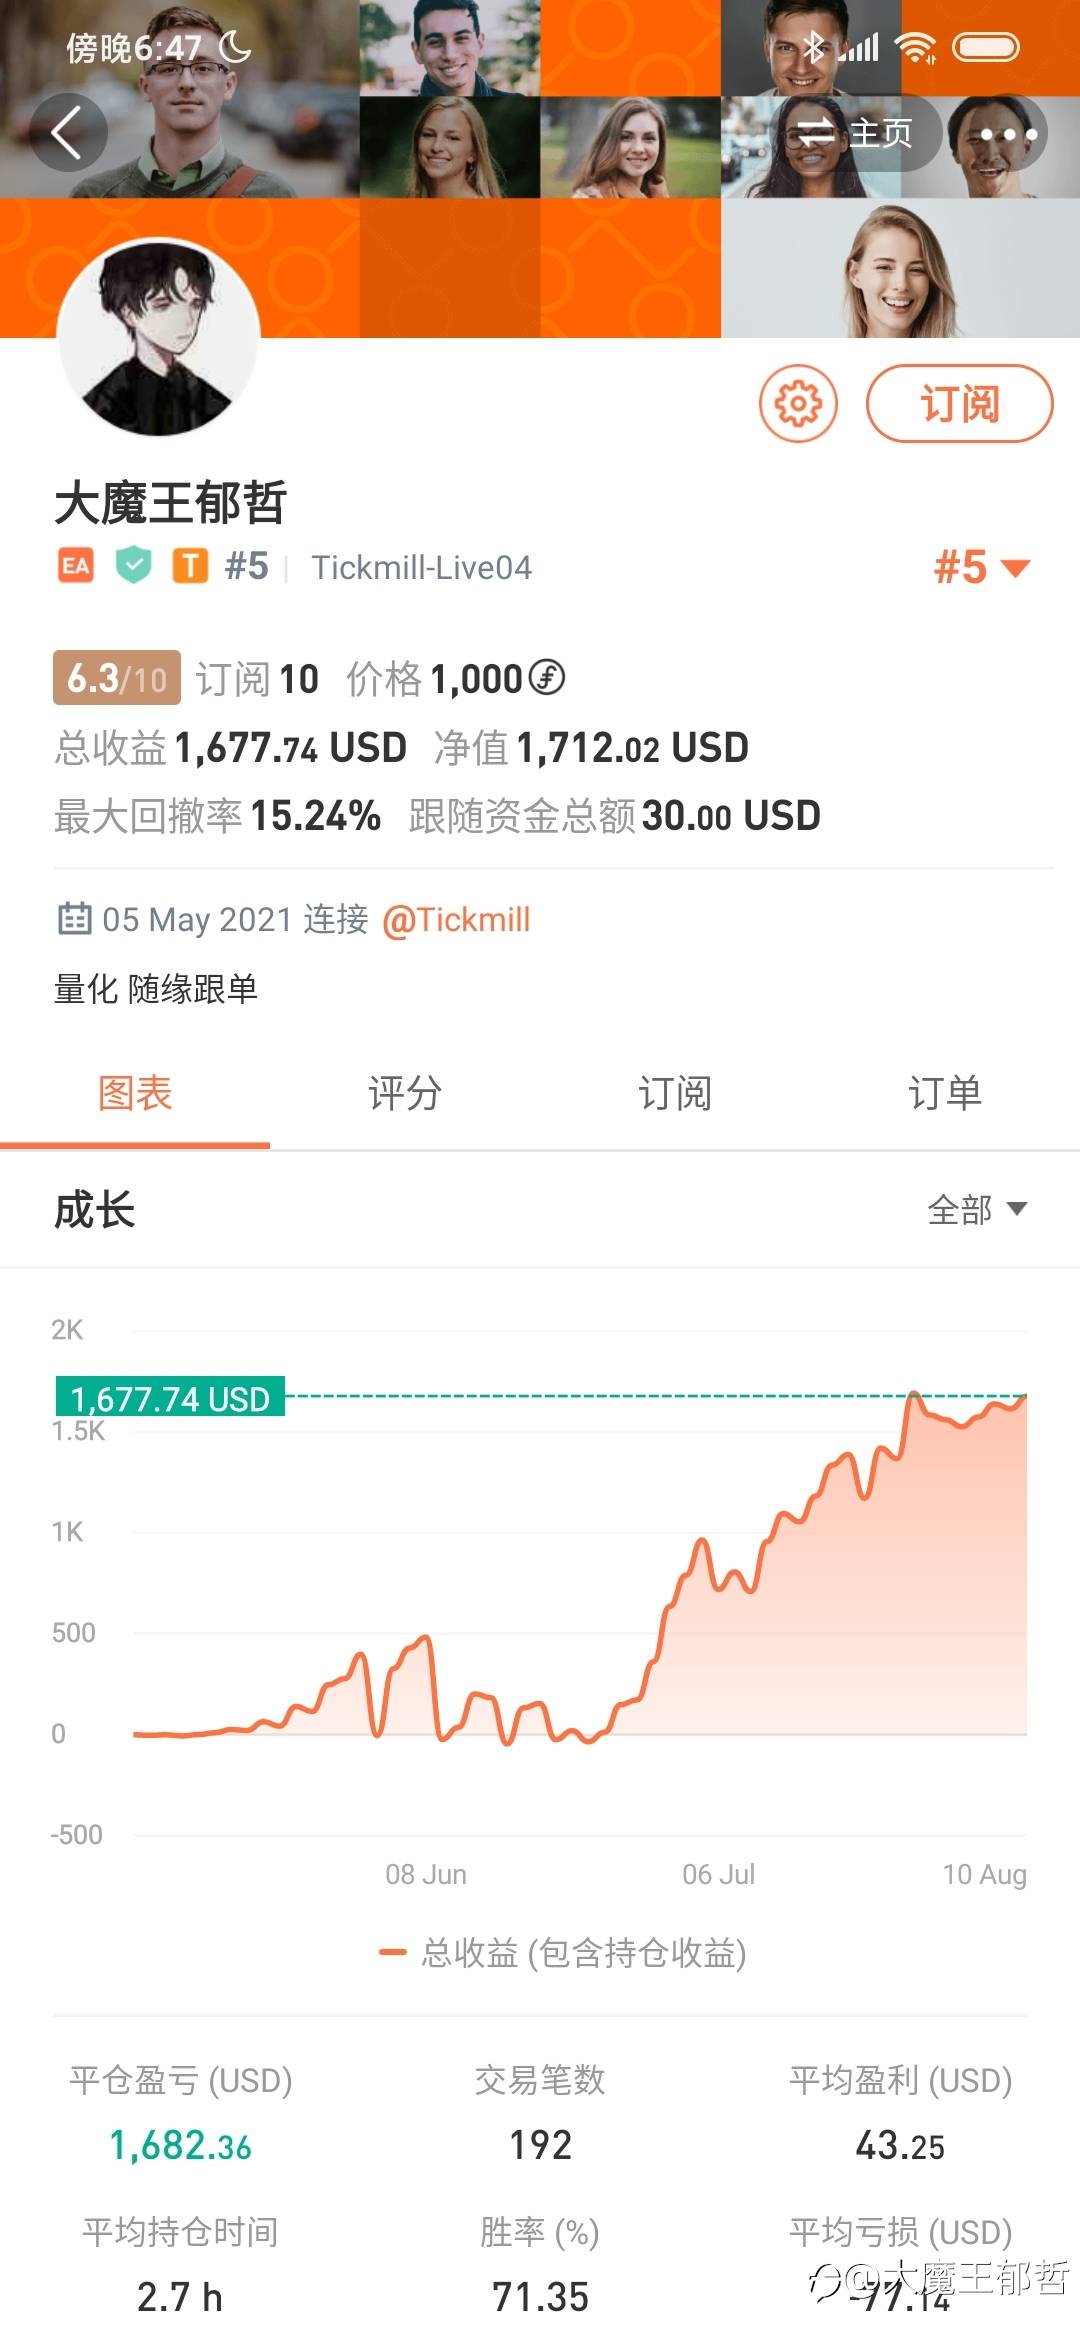Open the gear settings icon
The image size is (1080, 2340).
798,404
